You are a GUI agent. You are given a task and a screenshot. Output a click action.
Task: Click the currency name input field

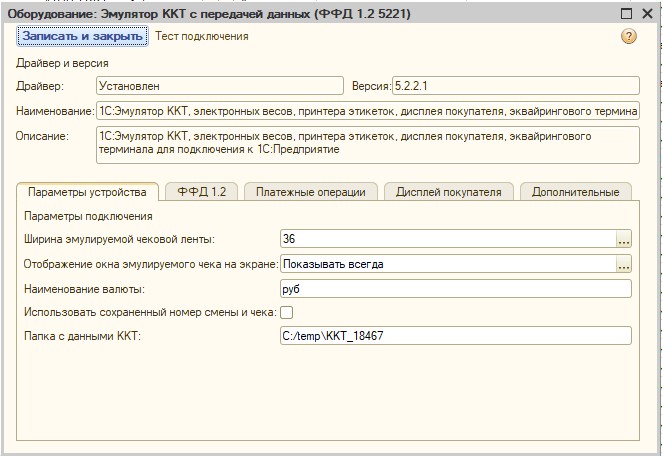[x=456, y=289]
